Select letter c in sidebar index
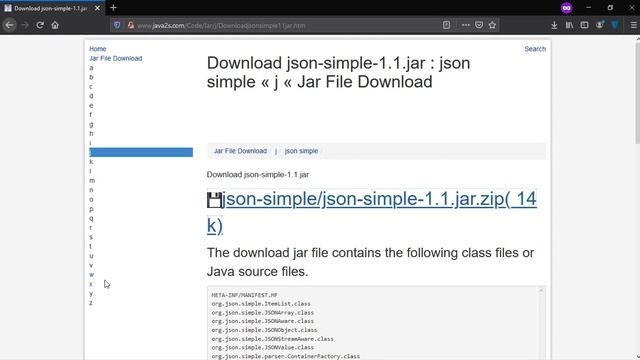 [x=91, y=87]
